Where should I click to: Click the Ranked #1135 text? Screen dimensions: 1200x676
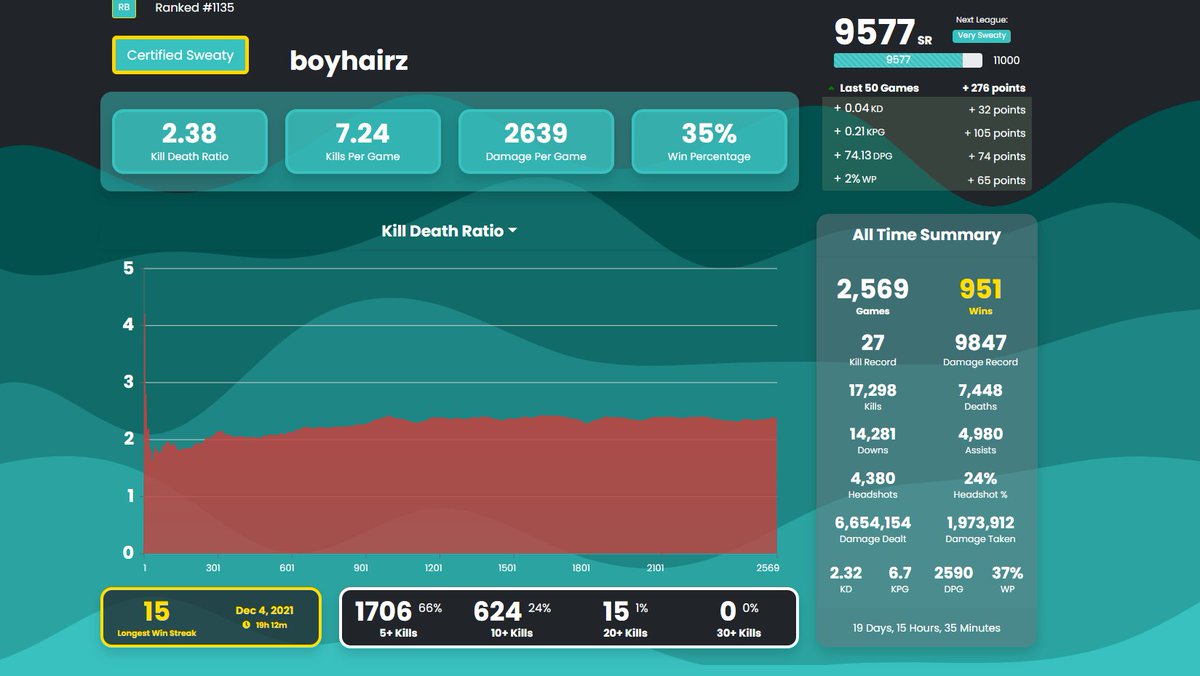pos(195,8)
